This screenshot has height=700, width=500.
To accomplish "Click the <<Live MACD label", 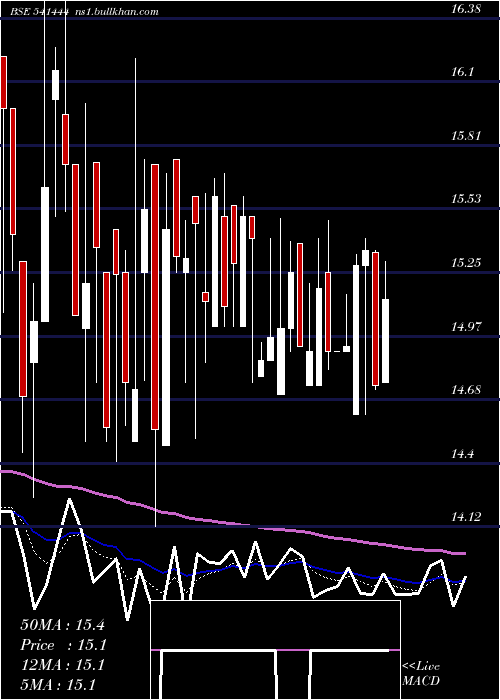I will (421, 673).
